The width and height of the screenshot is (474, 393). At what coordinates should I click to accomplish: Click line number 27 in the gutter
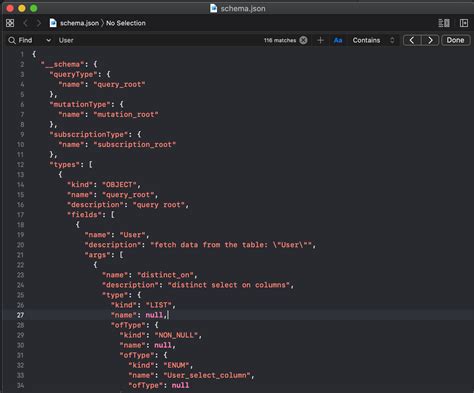pyautogui.click(x=20, y=315)
